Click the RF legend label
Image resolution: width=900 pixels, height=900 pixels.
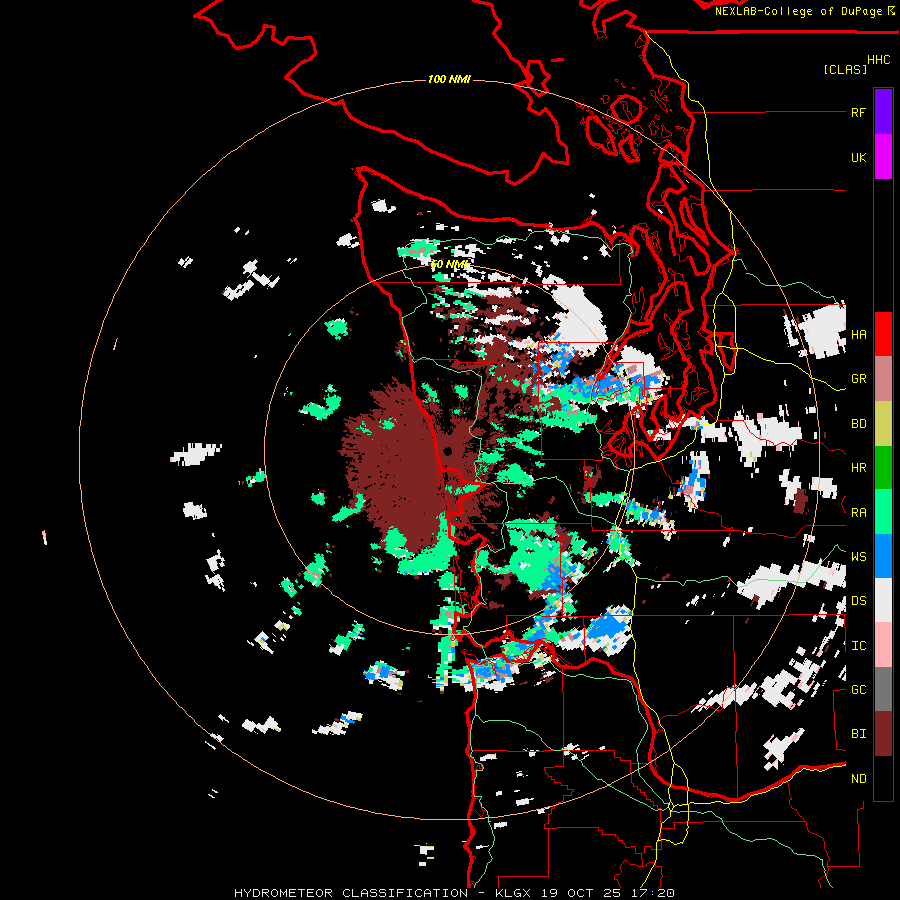(858, 112)
